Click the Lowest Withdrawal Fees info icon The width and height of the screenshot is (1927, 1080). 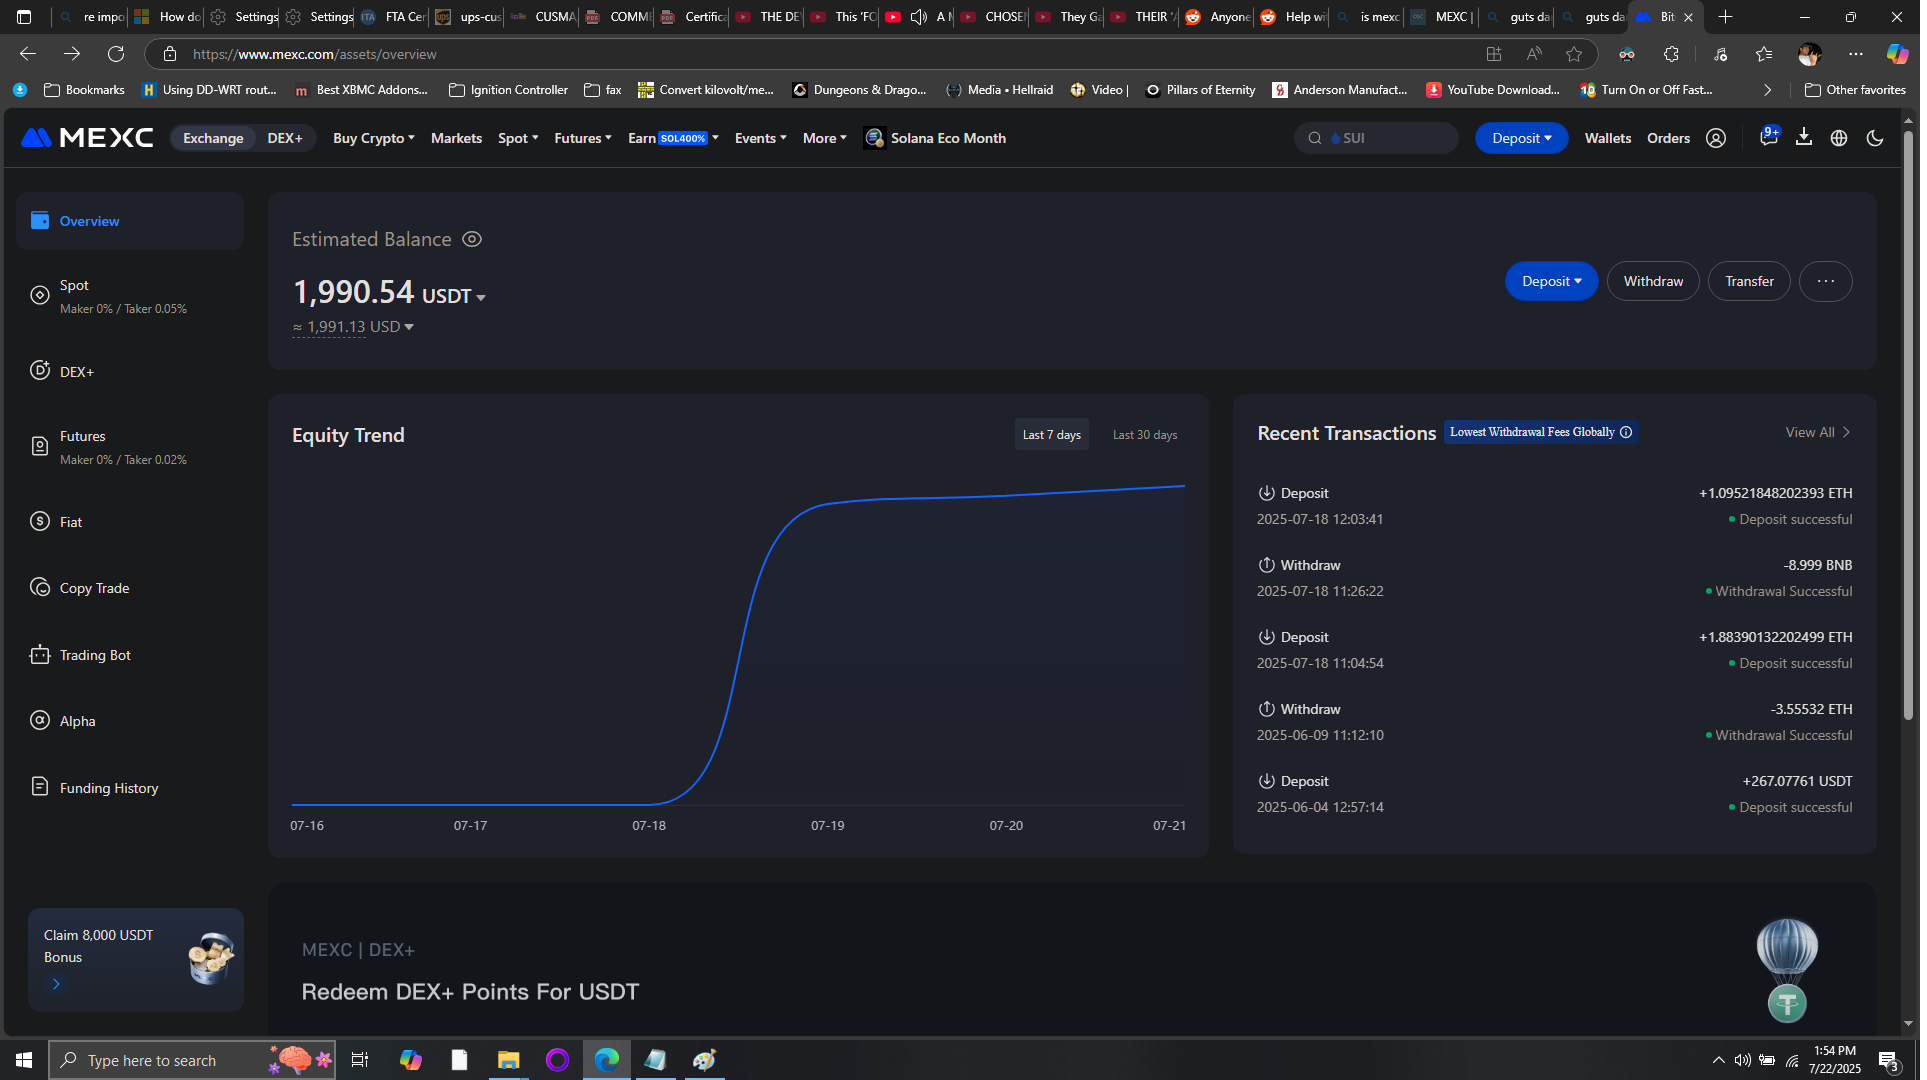coord(1626,432)
